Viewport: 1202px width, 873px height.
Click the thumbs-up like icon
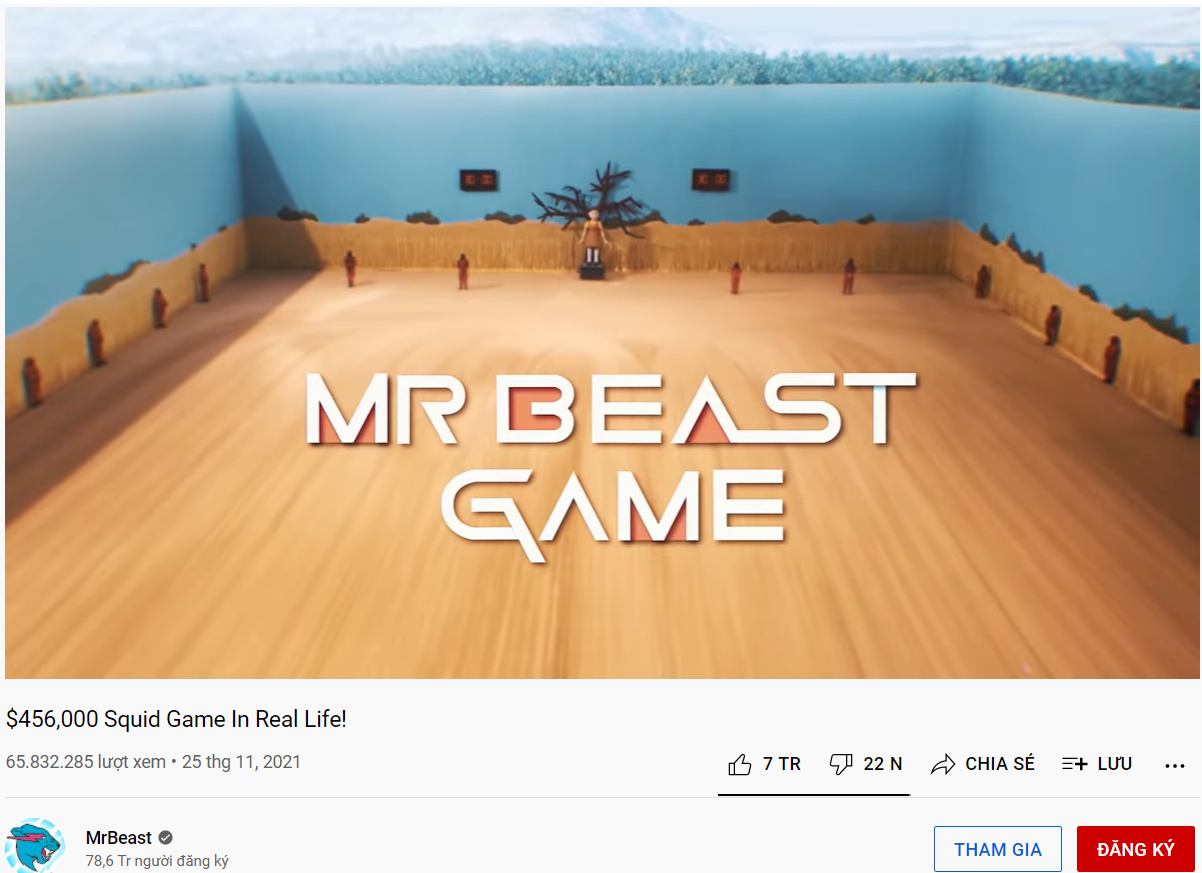(x=740, y=765)
